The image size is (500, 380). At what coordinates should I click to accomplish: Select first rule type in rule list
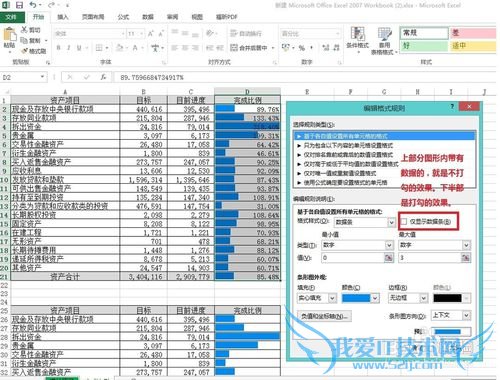click(385, 136)
